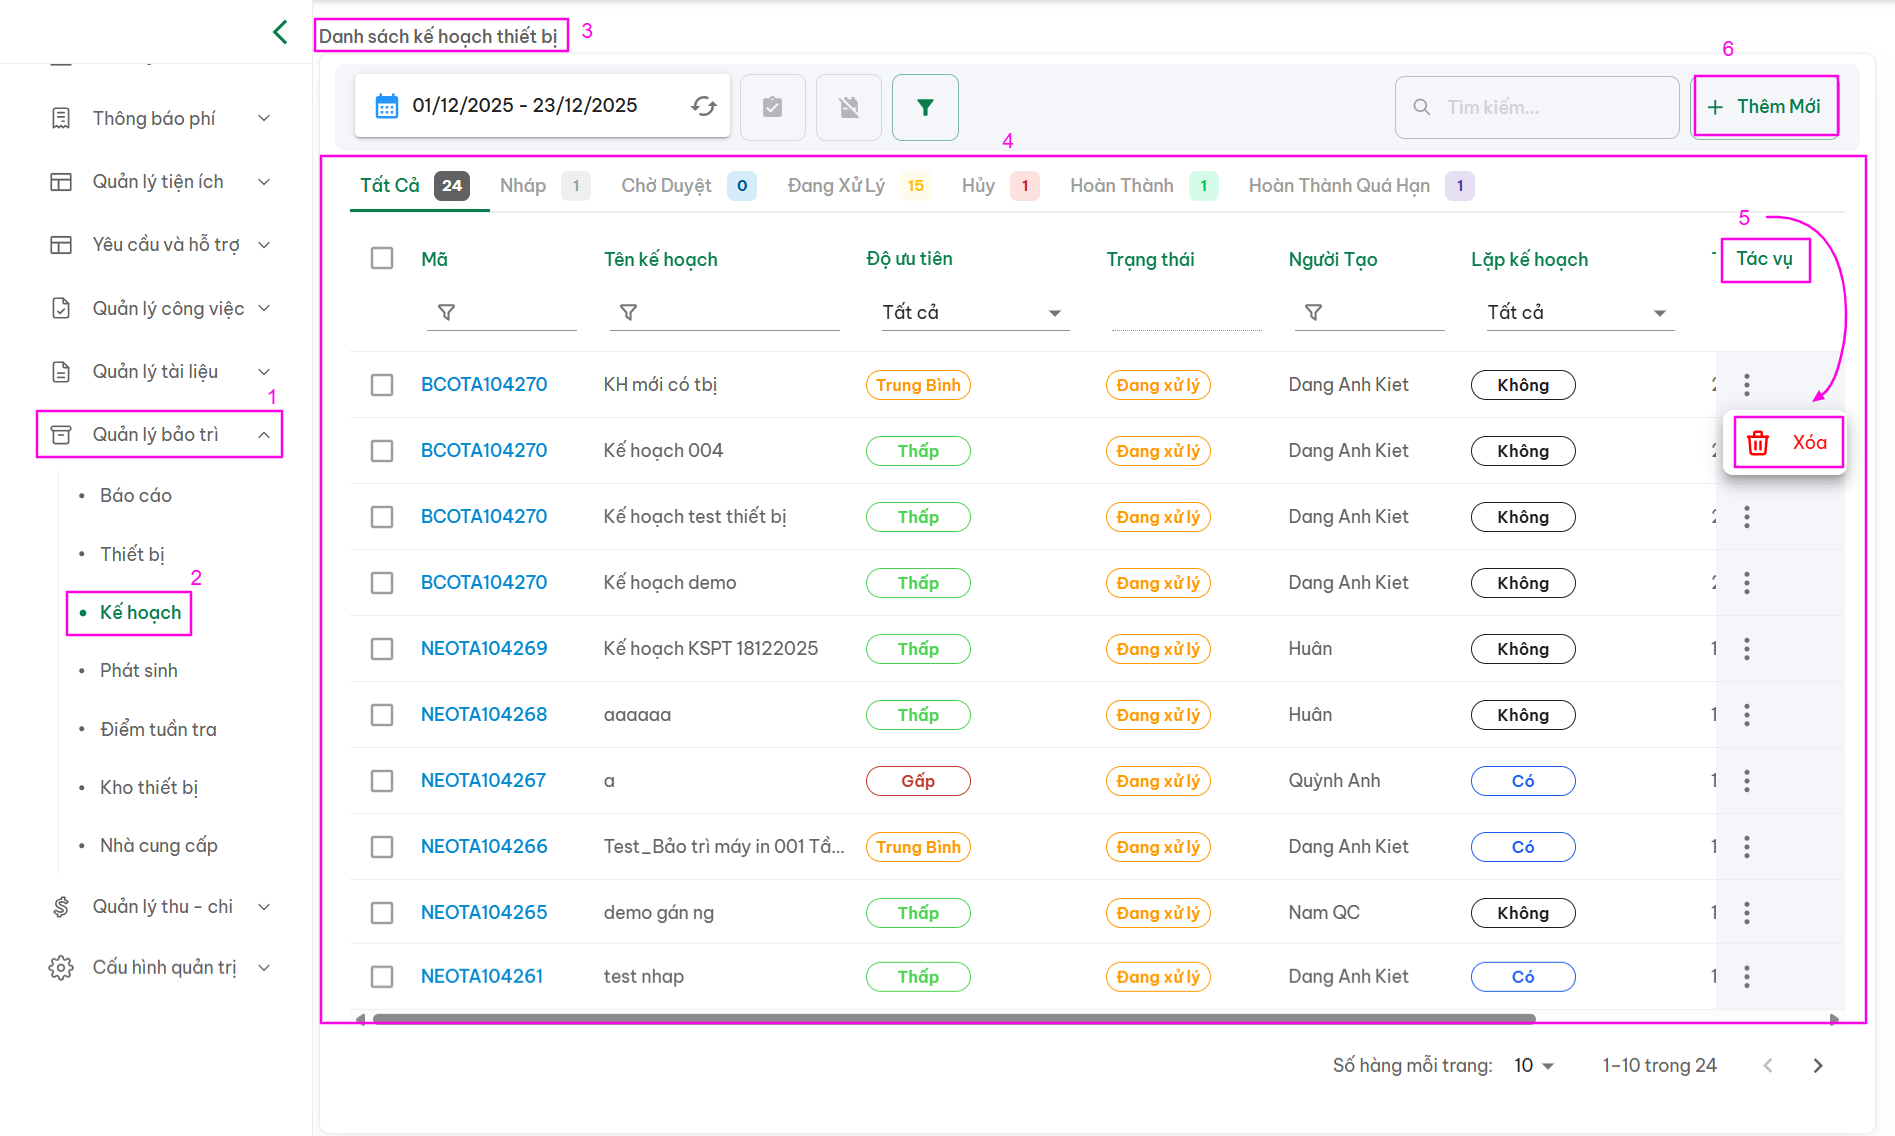Click the Thêm Mới button
The image size is (1895, 1136).
click(x=1765, y=106)
